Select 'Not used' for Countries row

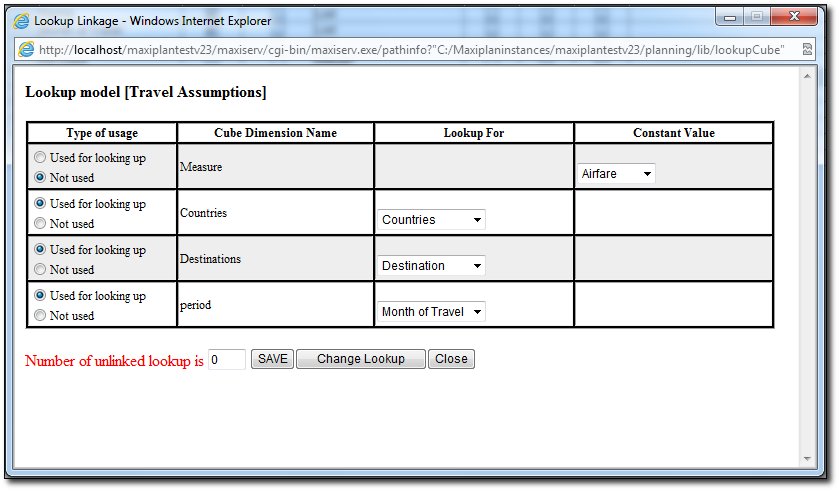40,224
